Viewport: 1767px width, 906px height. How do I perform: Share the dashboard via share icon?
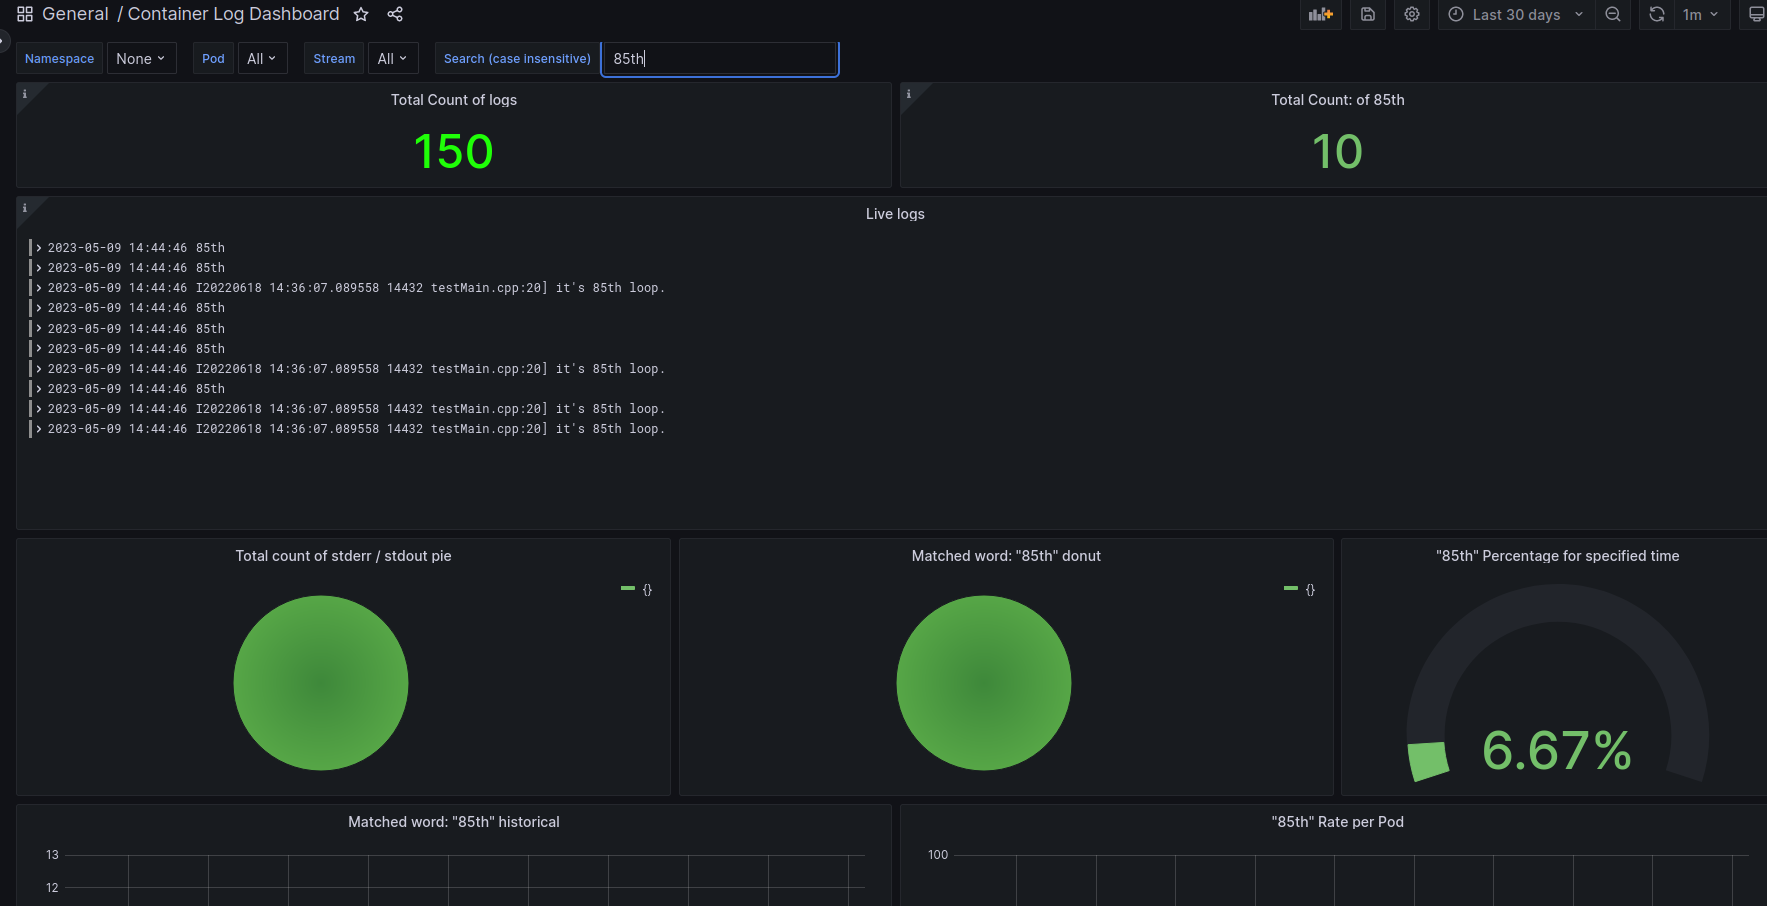[395, 14]
